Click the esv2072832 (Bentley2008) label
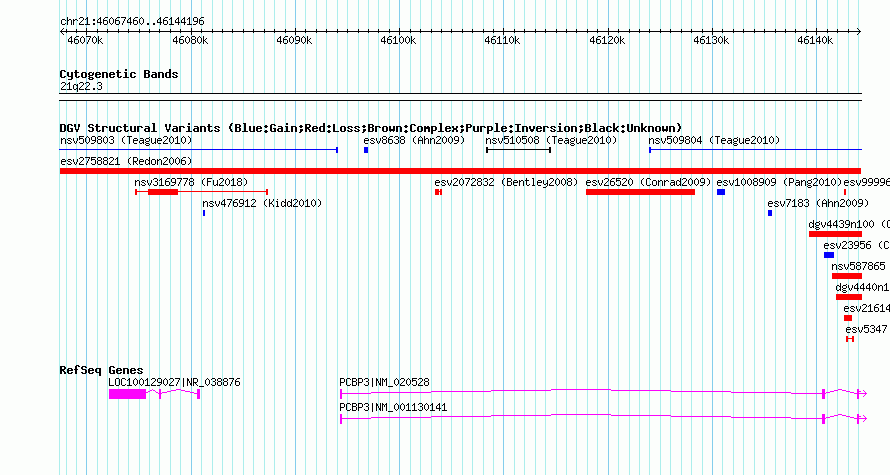This screenshot has height=475, width=890. [x=506, y=182]
